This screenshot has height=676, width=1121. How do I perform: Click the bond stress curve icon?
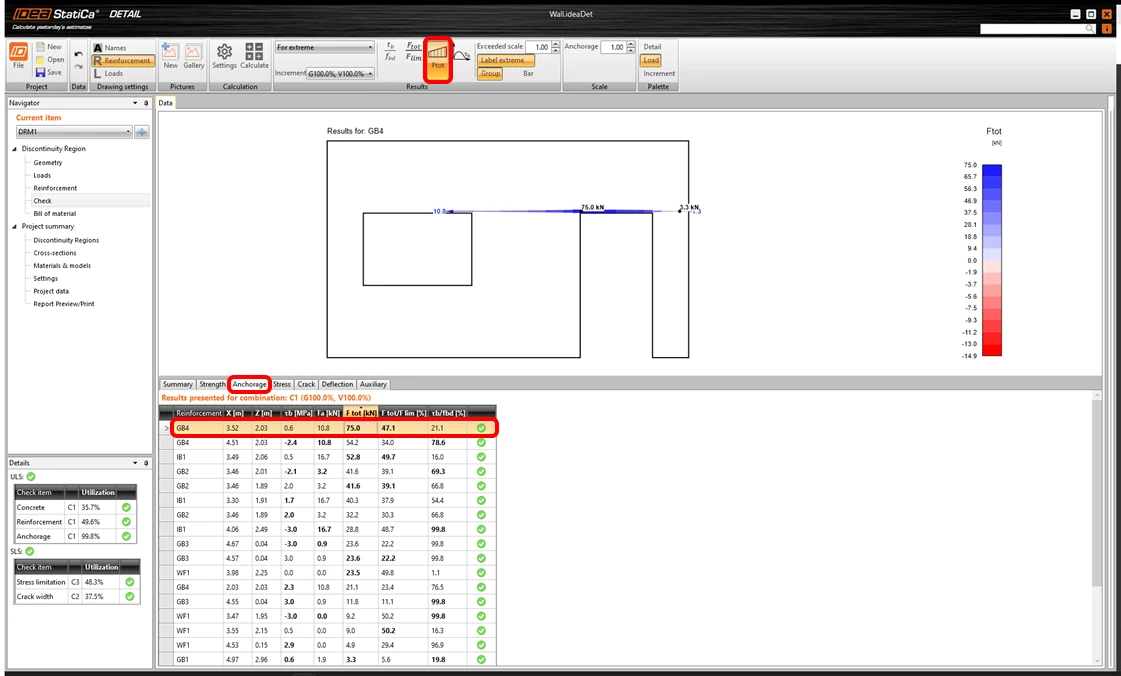point(462,55)
